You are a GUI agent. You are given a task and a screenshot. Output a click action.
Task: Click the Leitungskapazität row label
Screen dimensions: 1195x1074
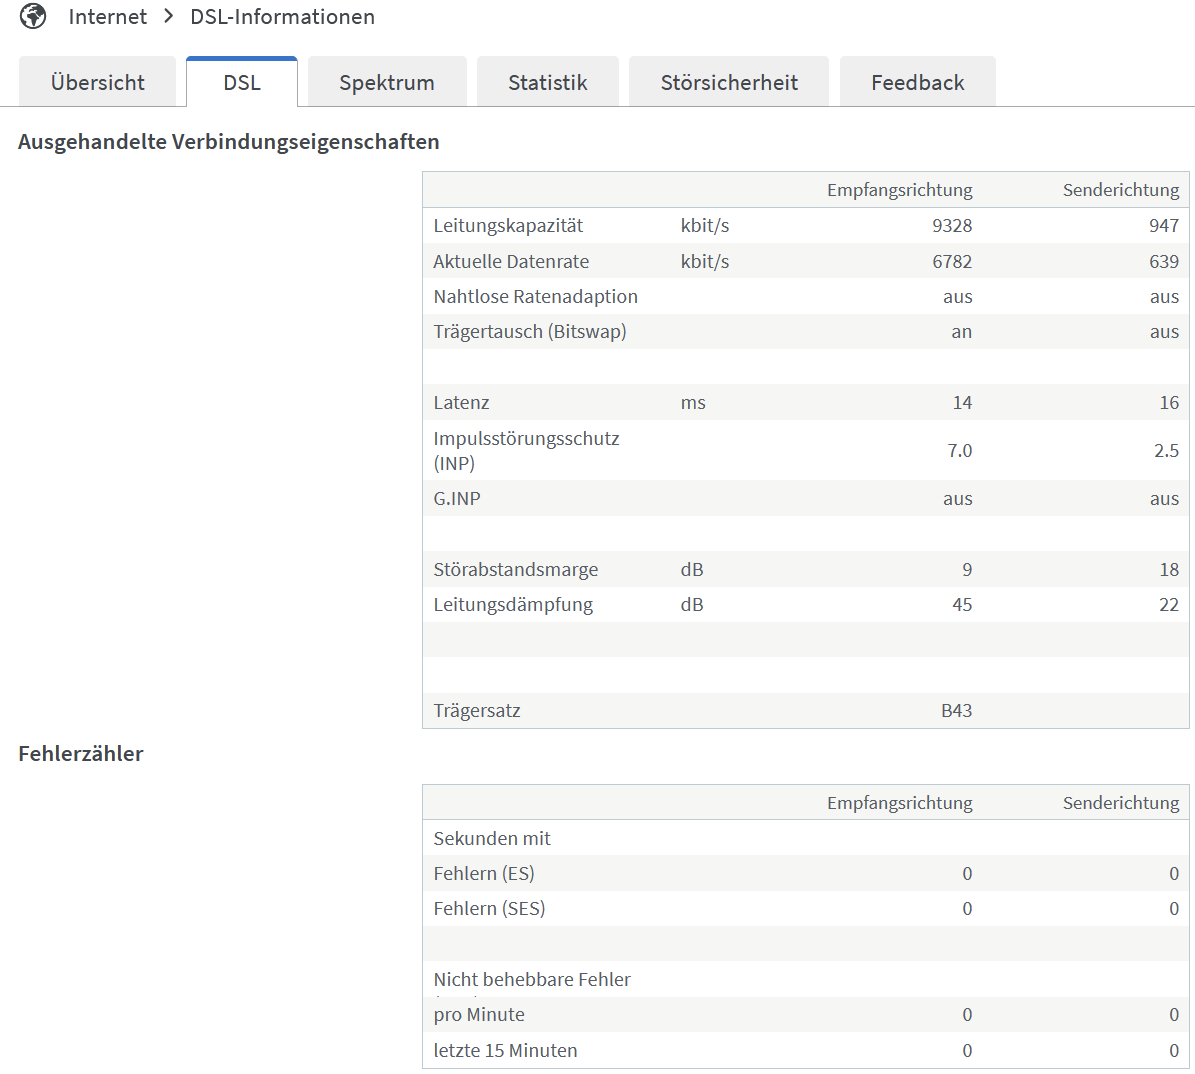(508, 226)
